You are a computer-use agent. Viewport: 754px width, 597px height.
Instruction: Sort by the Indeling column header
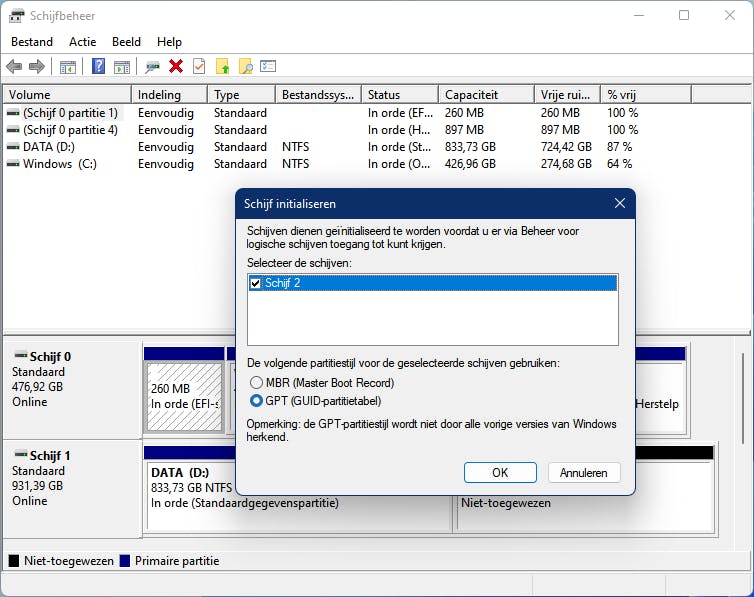[169, 95]
